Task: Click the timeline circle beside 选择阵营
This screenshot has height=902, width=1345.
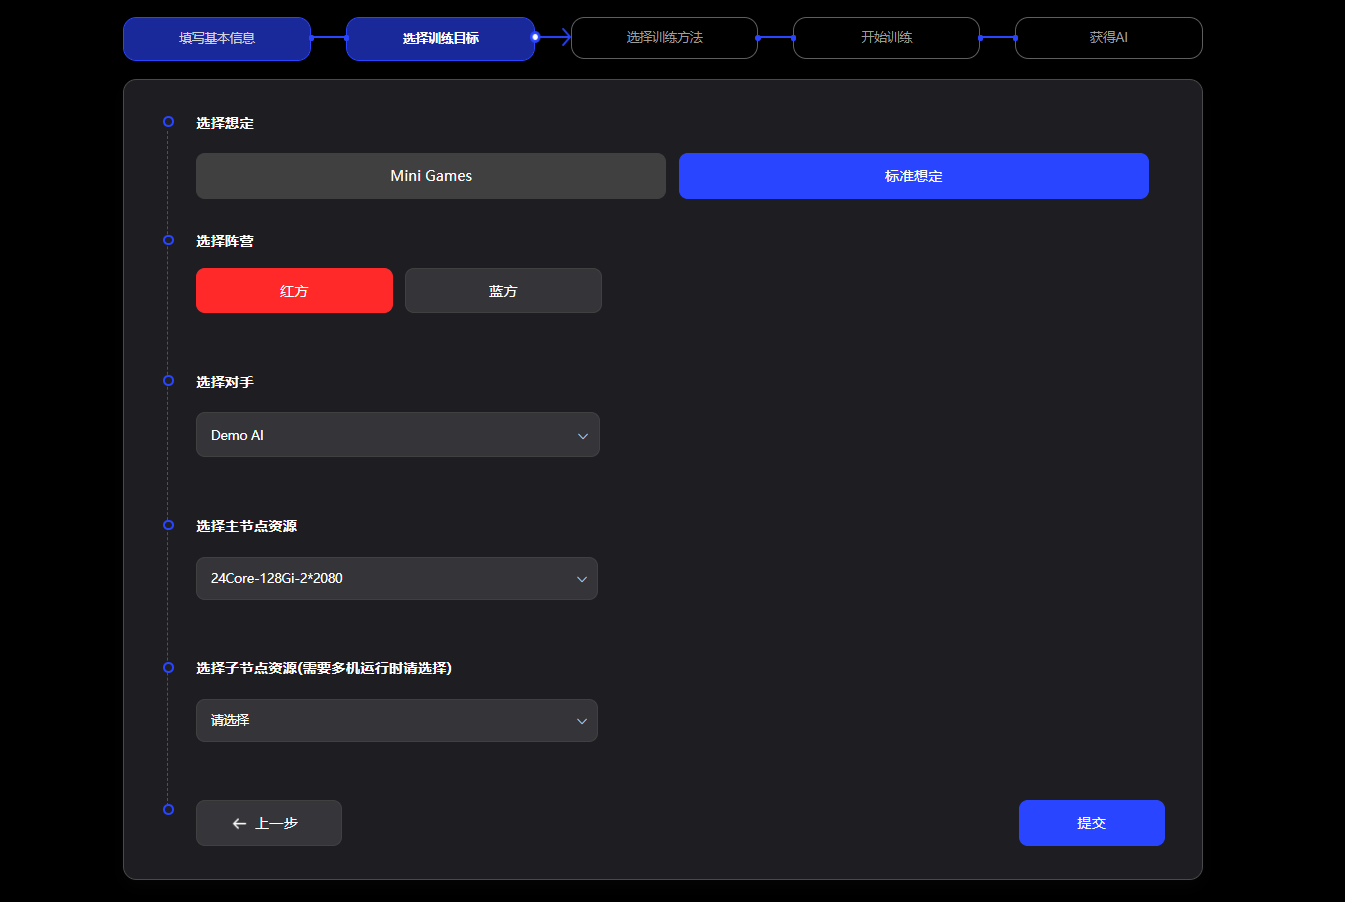Action: tap(168, 240)
